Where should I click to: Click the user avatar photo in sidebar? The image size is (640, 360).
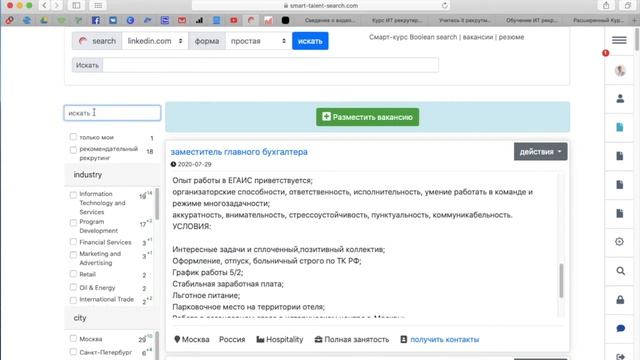click(620, 71)
